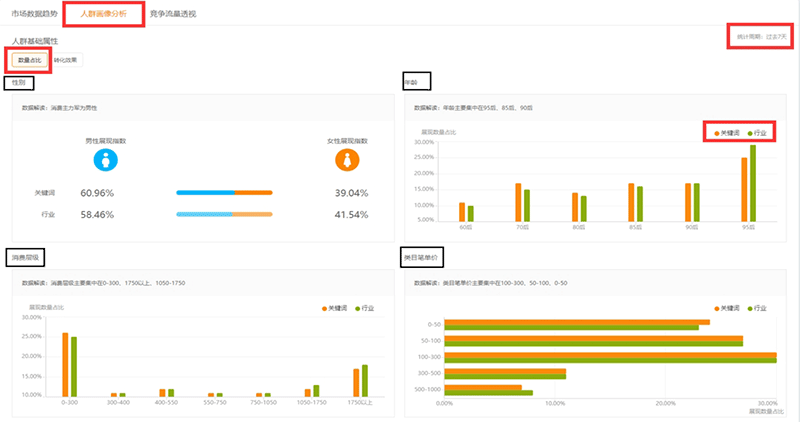Open the 竞争流量透视 tab

tap(173, 14)
